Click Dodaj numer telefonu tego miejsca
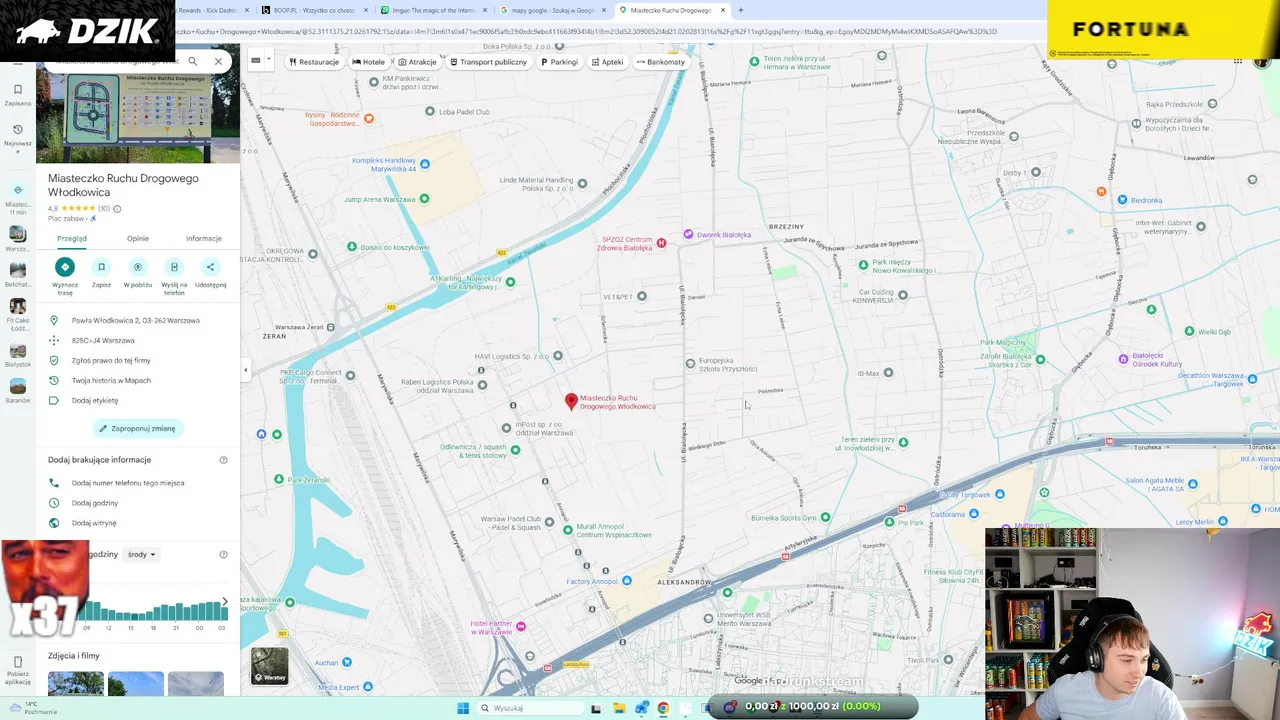The image size is (1280, 720). pos(138,483)
